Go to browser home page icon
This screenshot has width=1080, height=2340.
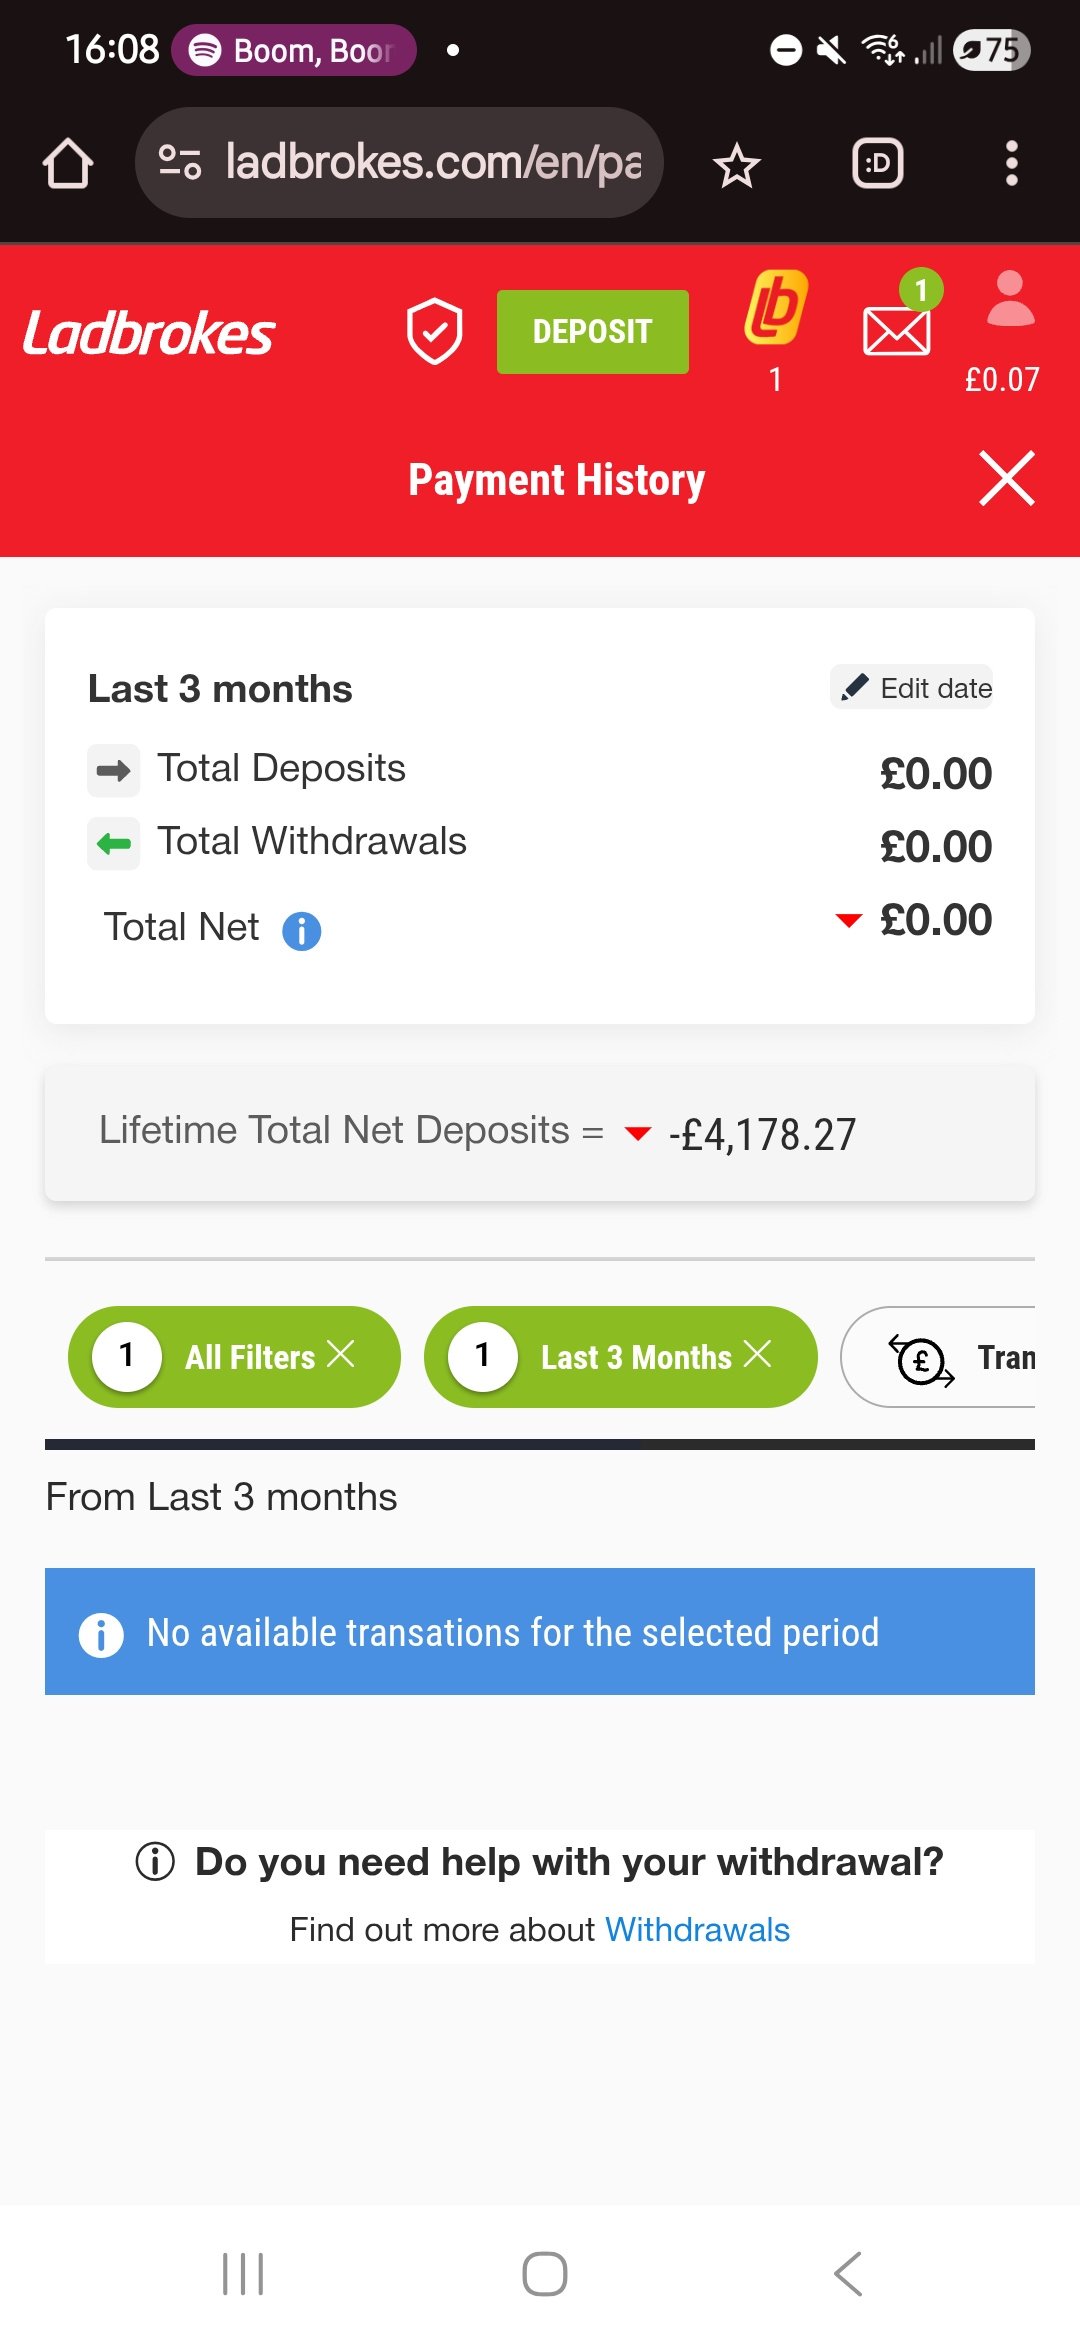pyautogui.click(x=68, y=163)
